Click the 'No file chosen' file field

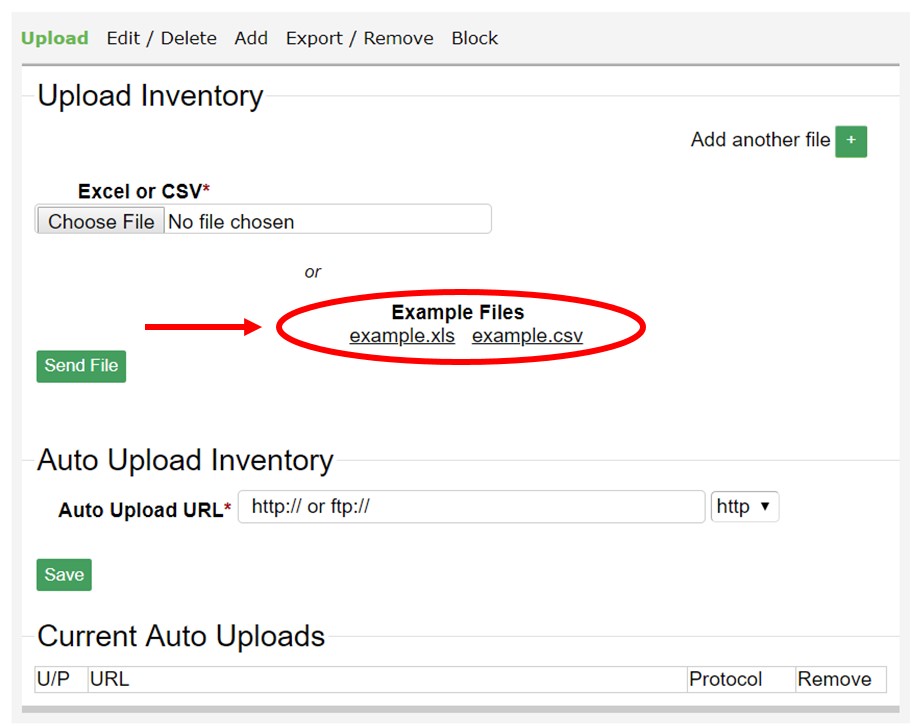pyautogui.click(x=325, y=221)
